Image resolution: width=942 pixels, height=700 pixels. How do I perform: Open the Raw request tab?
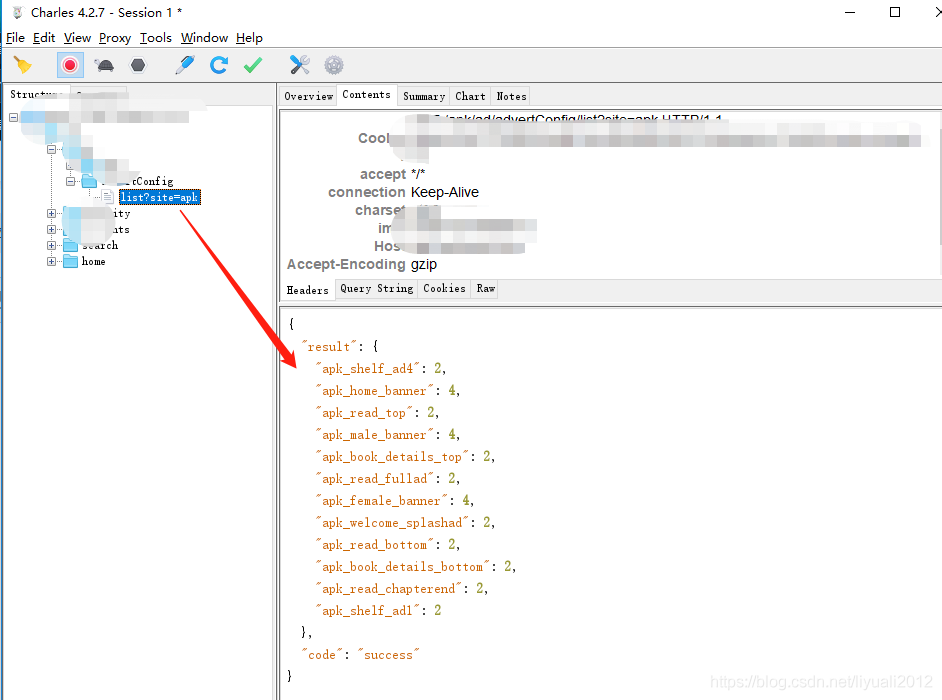486,288
